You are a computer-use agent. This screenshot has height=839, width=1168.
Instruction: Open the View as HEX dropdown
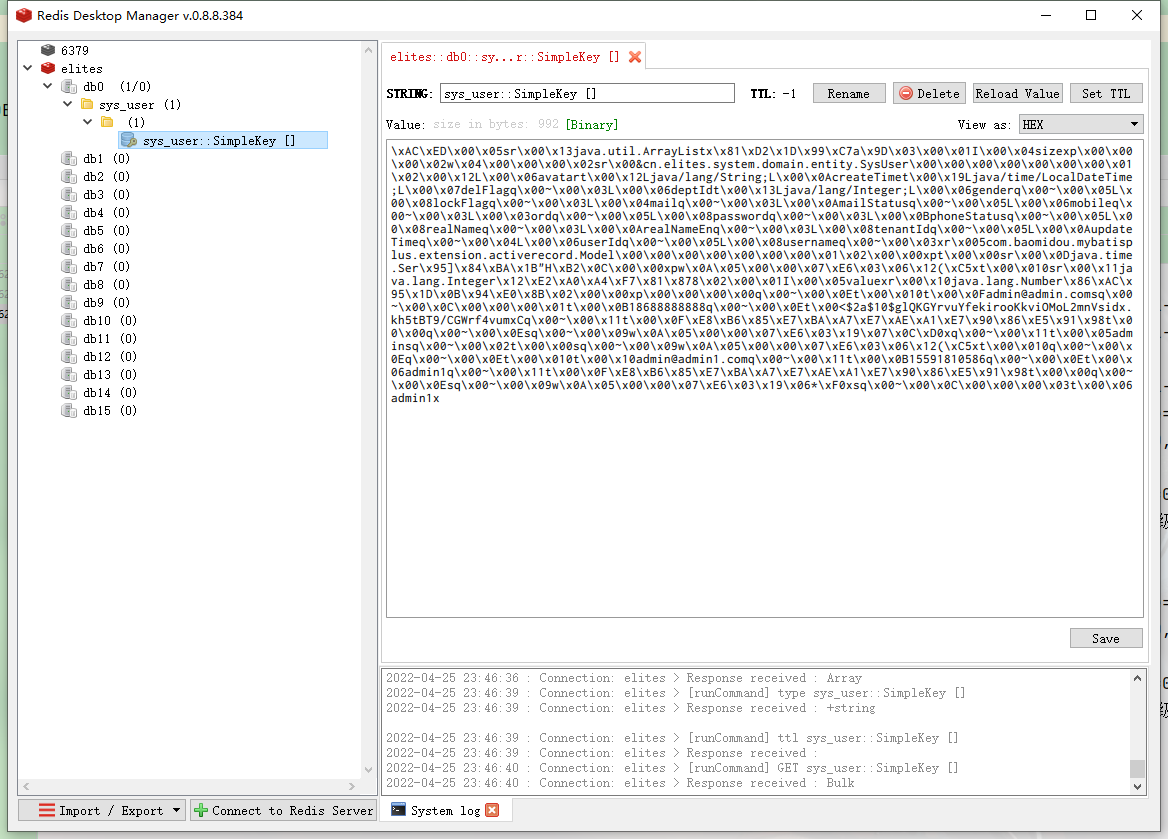1081,124
